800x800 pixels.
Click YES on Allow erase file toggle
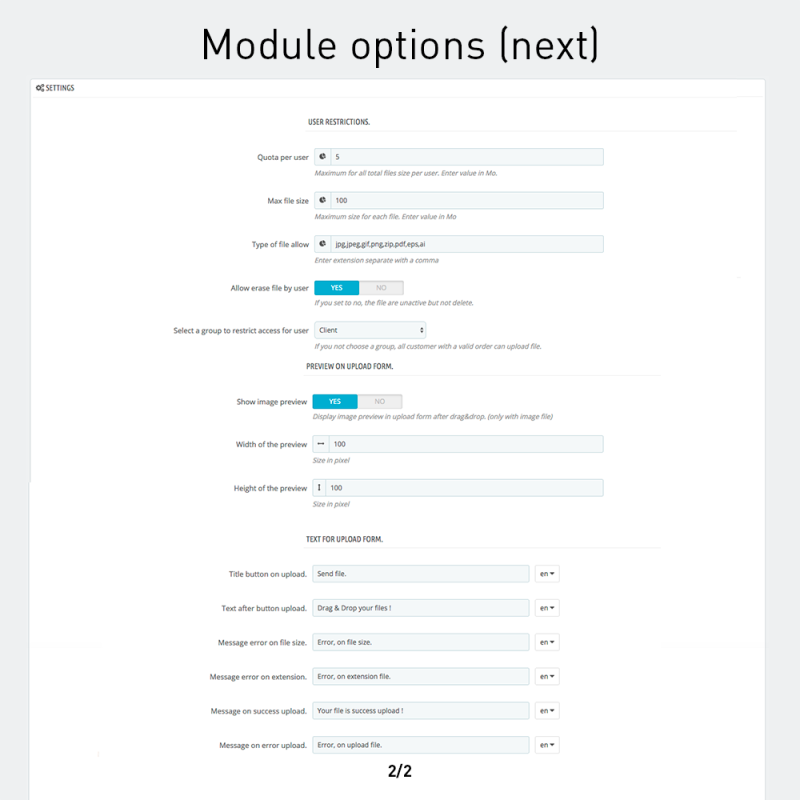click(337, 287)
